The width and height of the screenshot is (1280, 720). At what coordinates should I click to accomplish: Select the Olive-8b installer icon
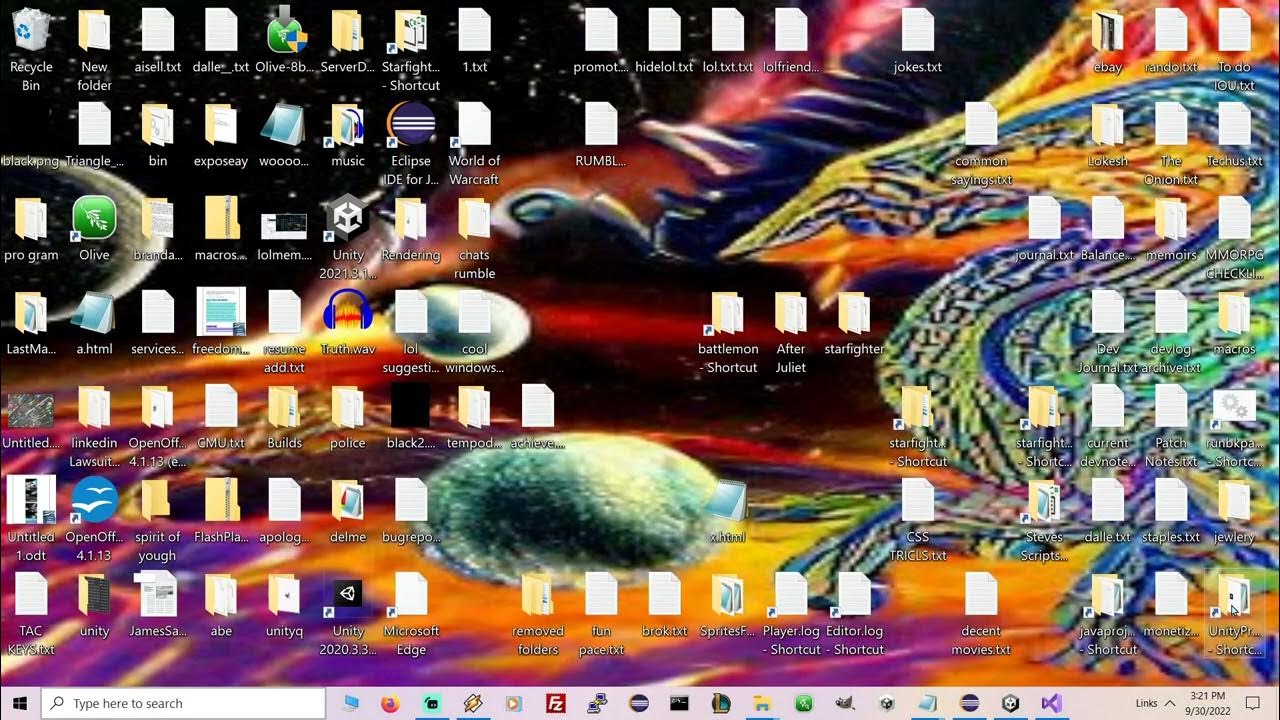(x=286, y=30)
